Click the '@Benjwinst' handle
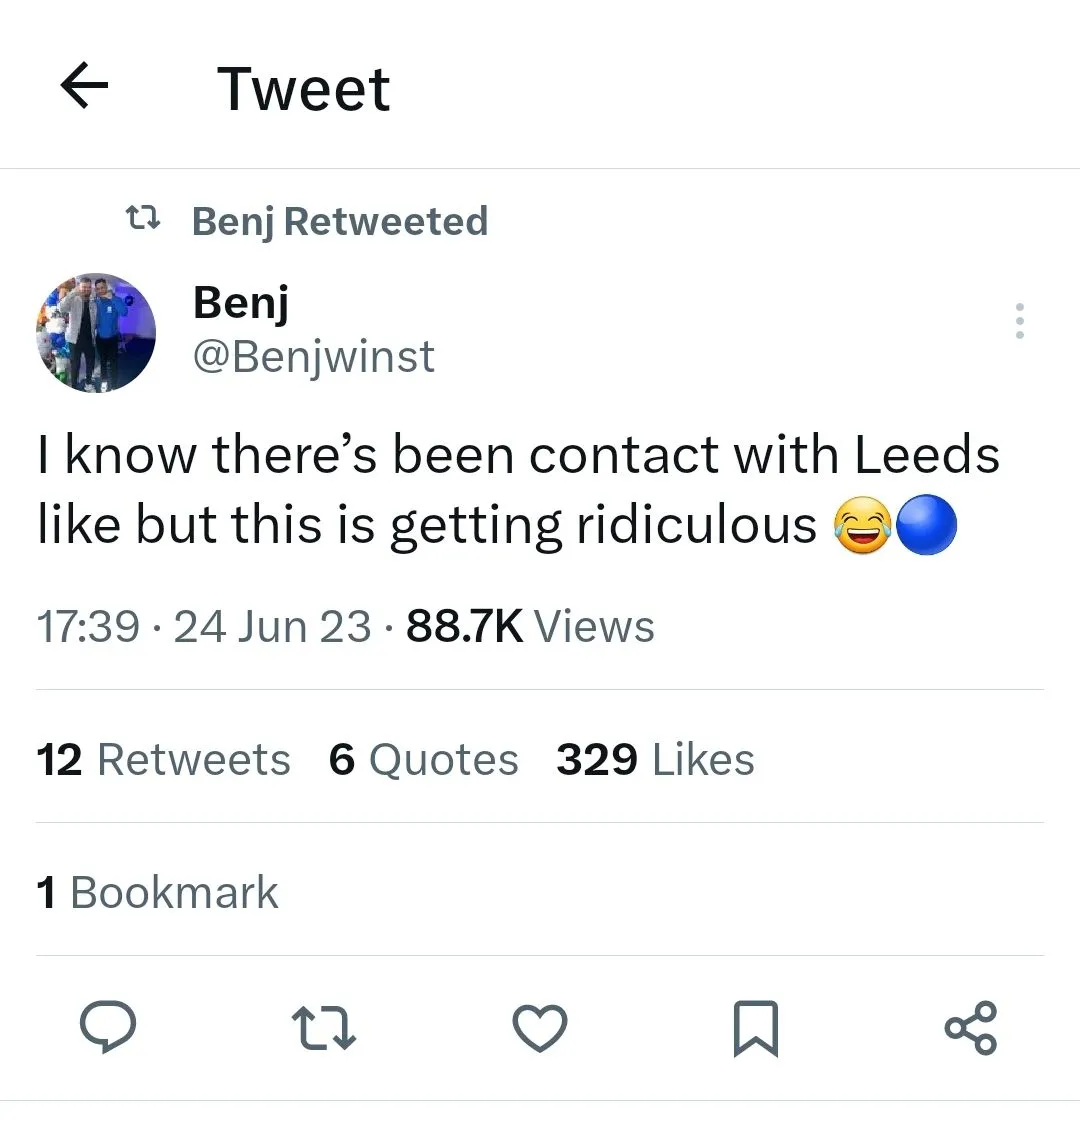The height and width of the screenshot is (1128, 1080). 313,357
